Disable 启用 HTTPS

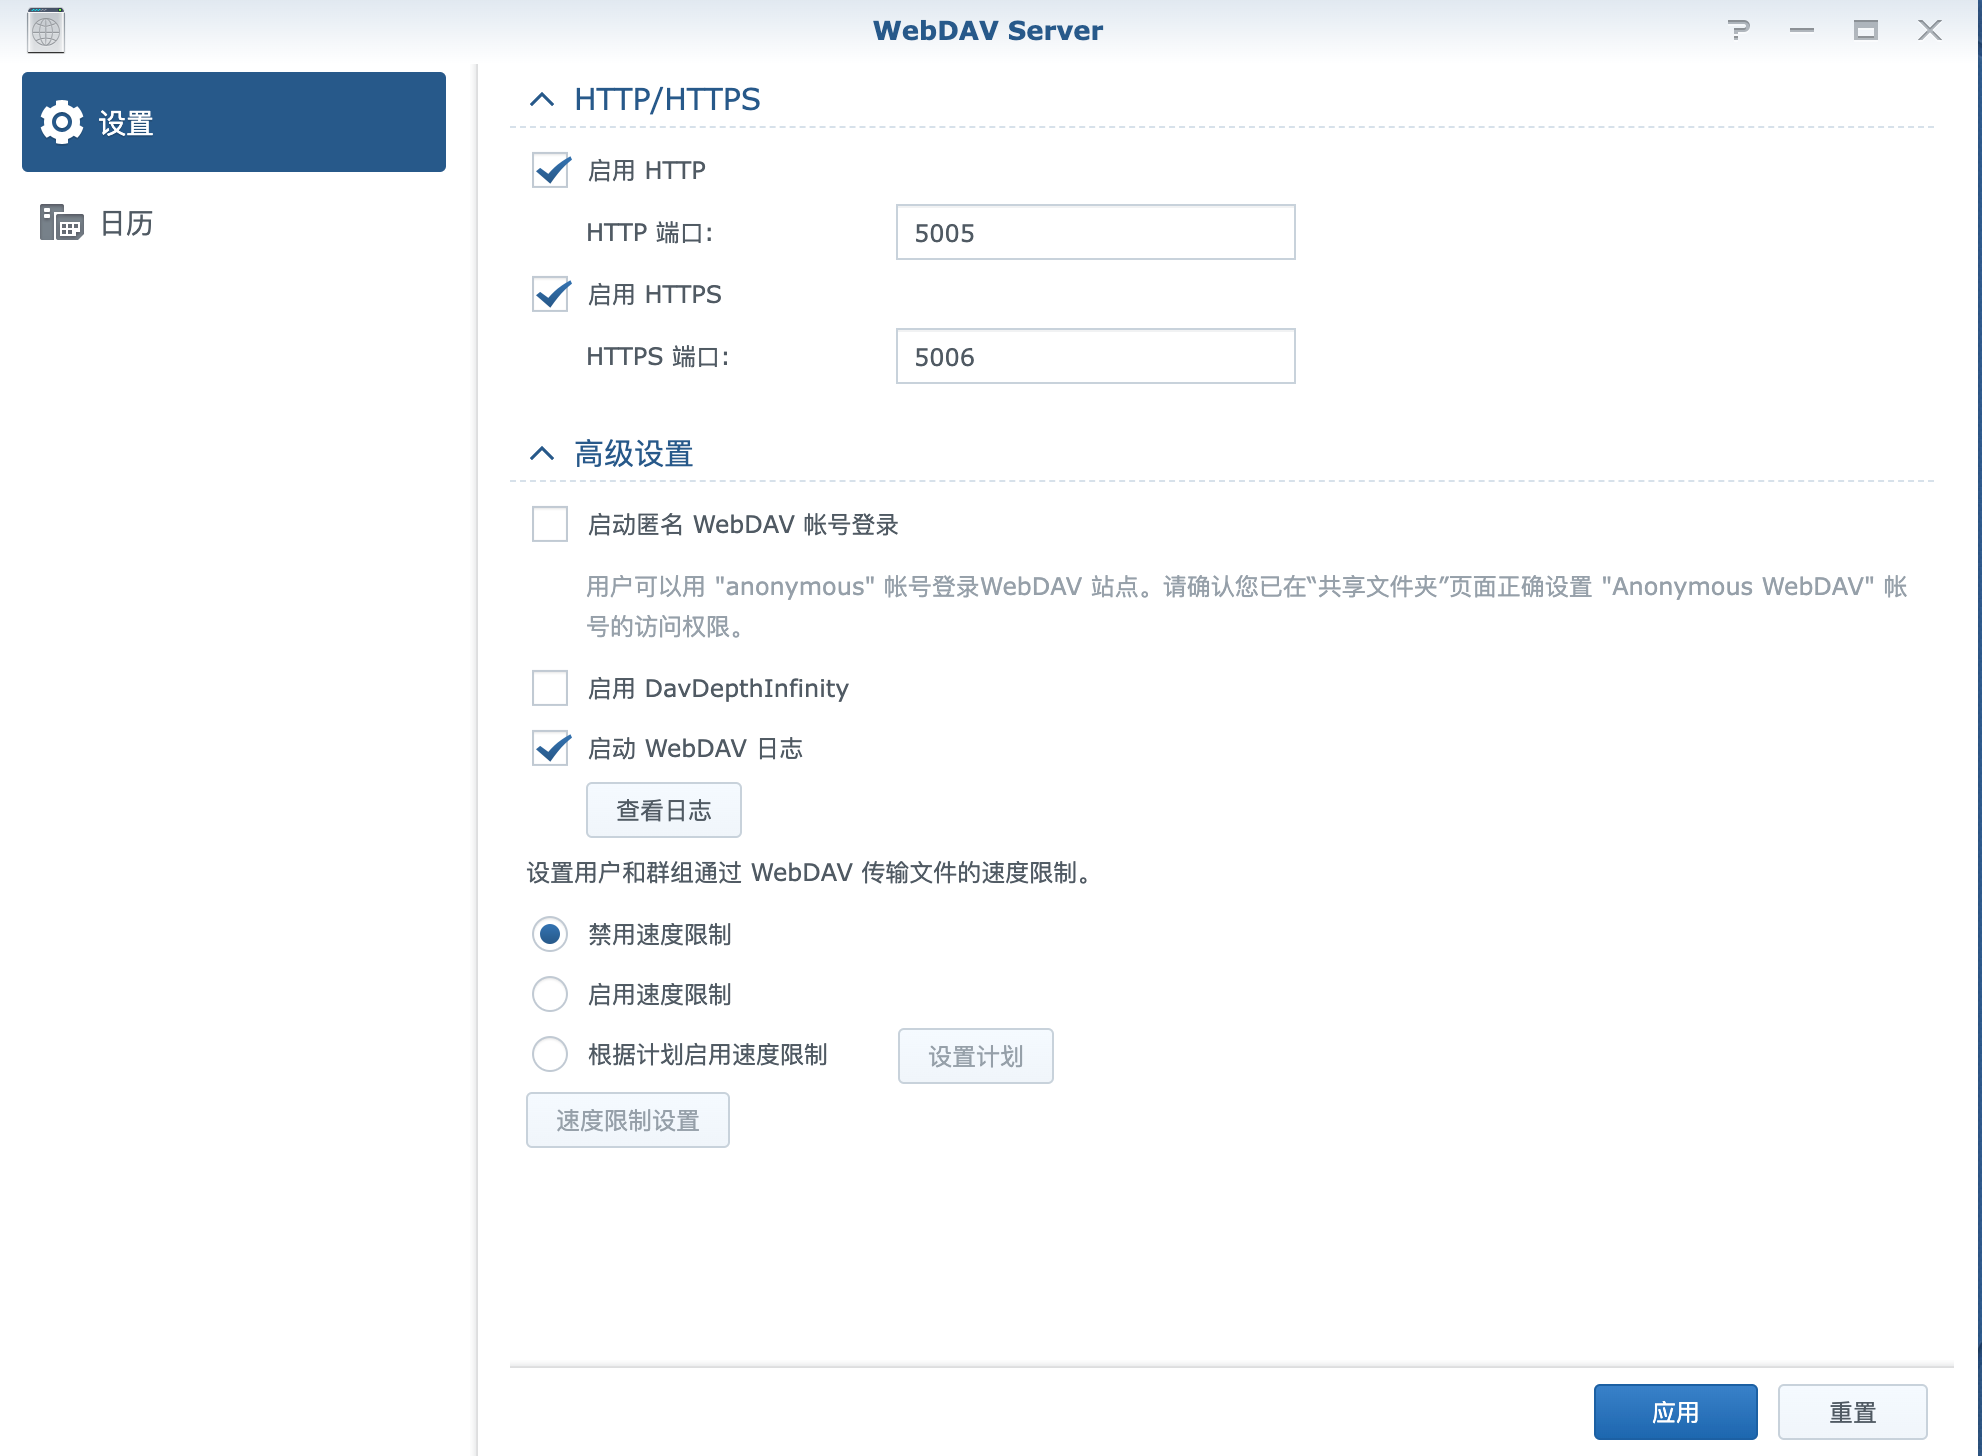click(x=549, y=294)
